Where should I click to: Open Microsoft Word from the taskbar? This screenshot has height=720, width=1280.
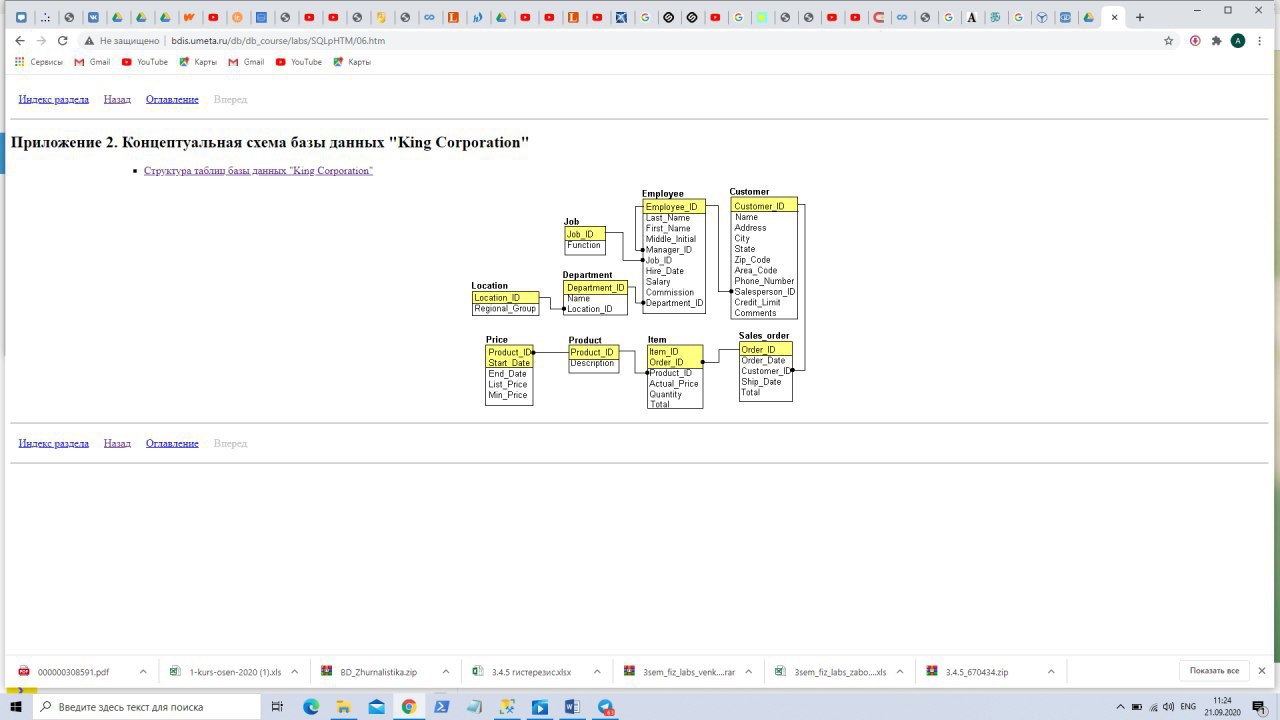point(572,707)
